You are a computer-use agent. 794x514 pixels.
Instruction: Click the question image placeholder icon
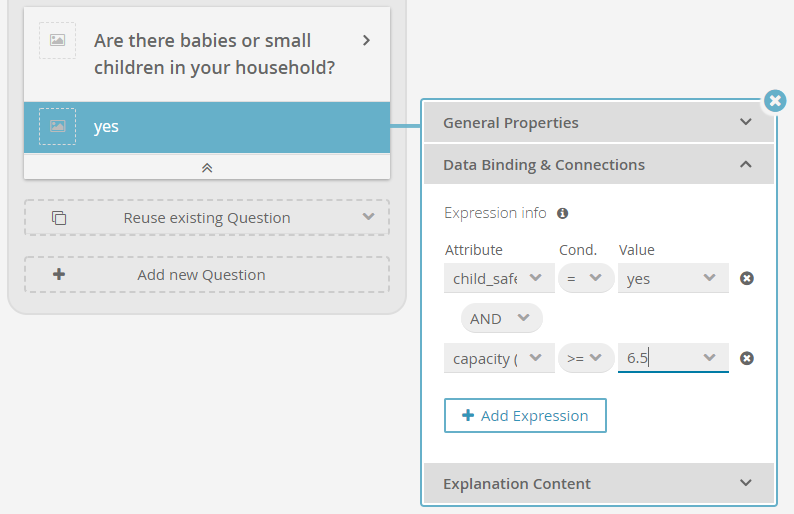[58, 40]
